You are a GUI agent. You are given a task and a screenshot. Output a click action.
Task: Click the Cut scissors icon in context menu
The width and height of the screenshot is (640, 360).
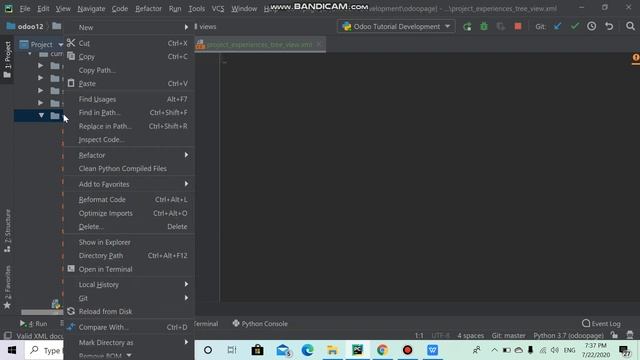click(x=71, y=43)
